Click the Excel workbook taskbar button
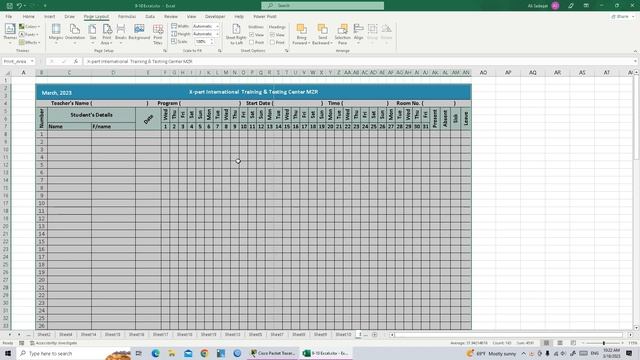 pyautogui.click(x=325, y=353)
